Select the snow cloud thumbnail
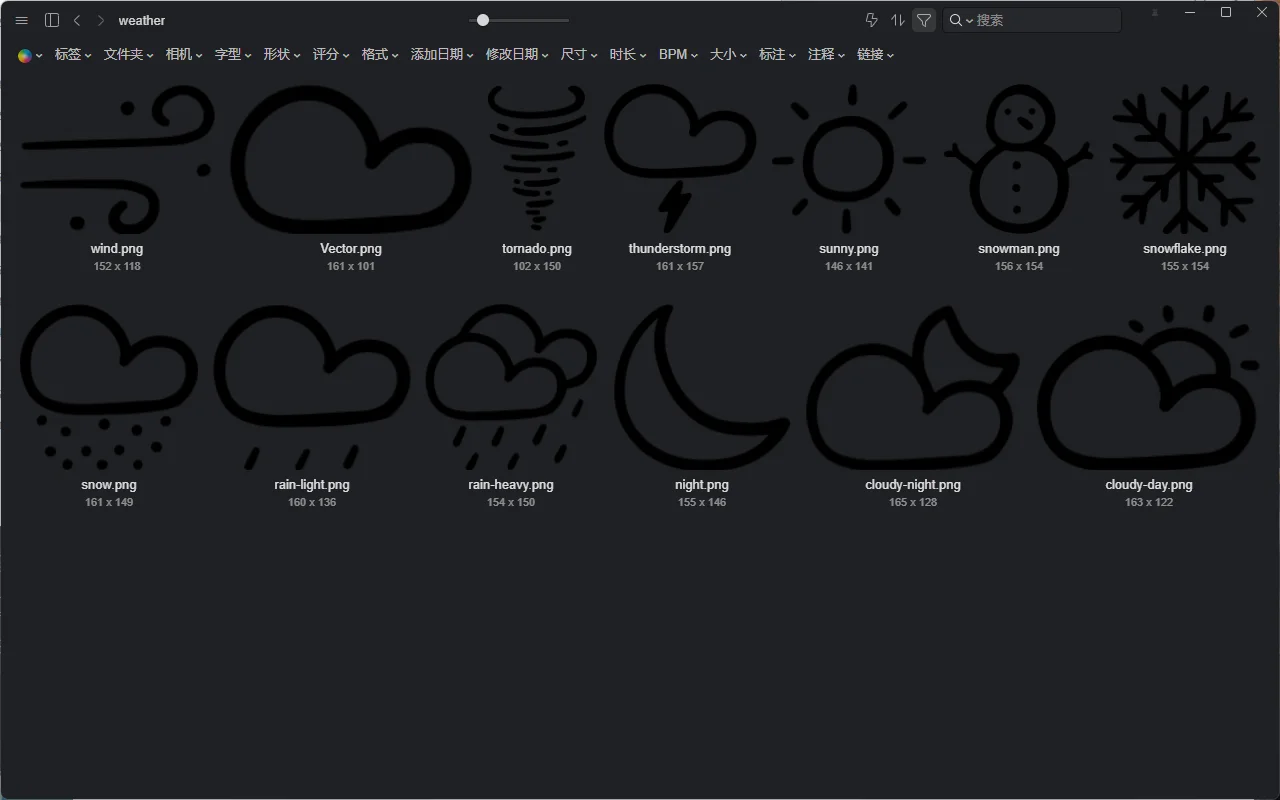The image size is (1280, 800). tap(109, 389)
